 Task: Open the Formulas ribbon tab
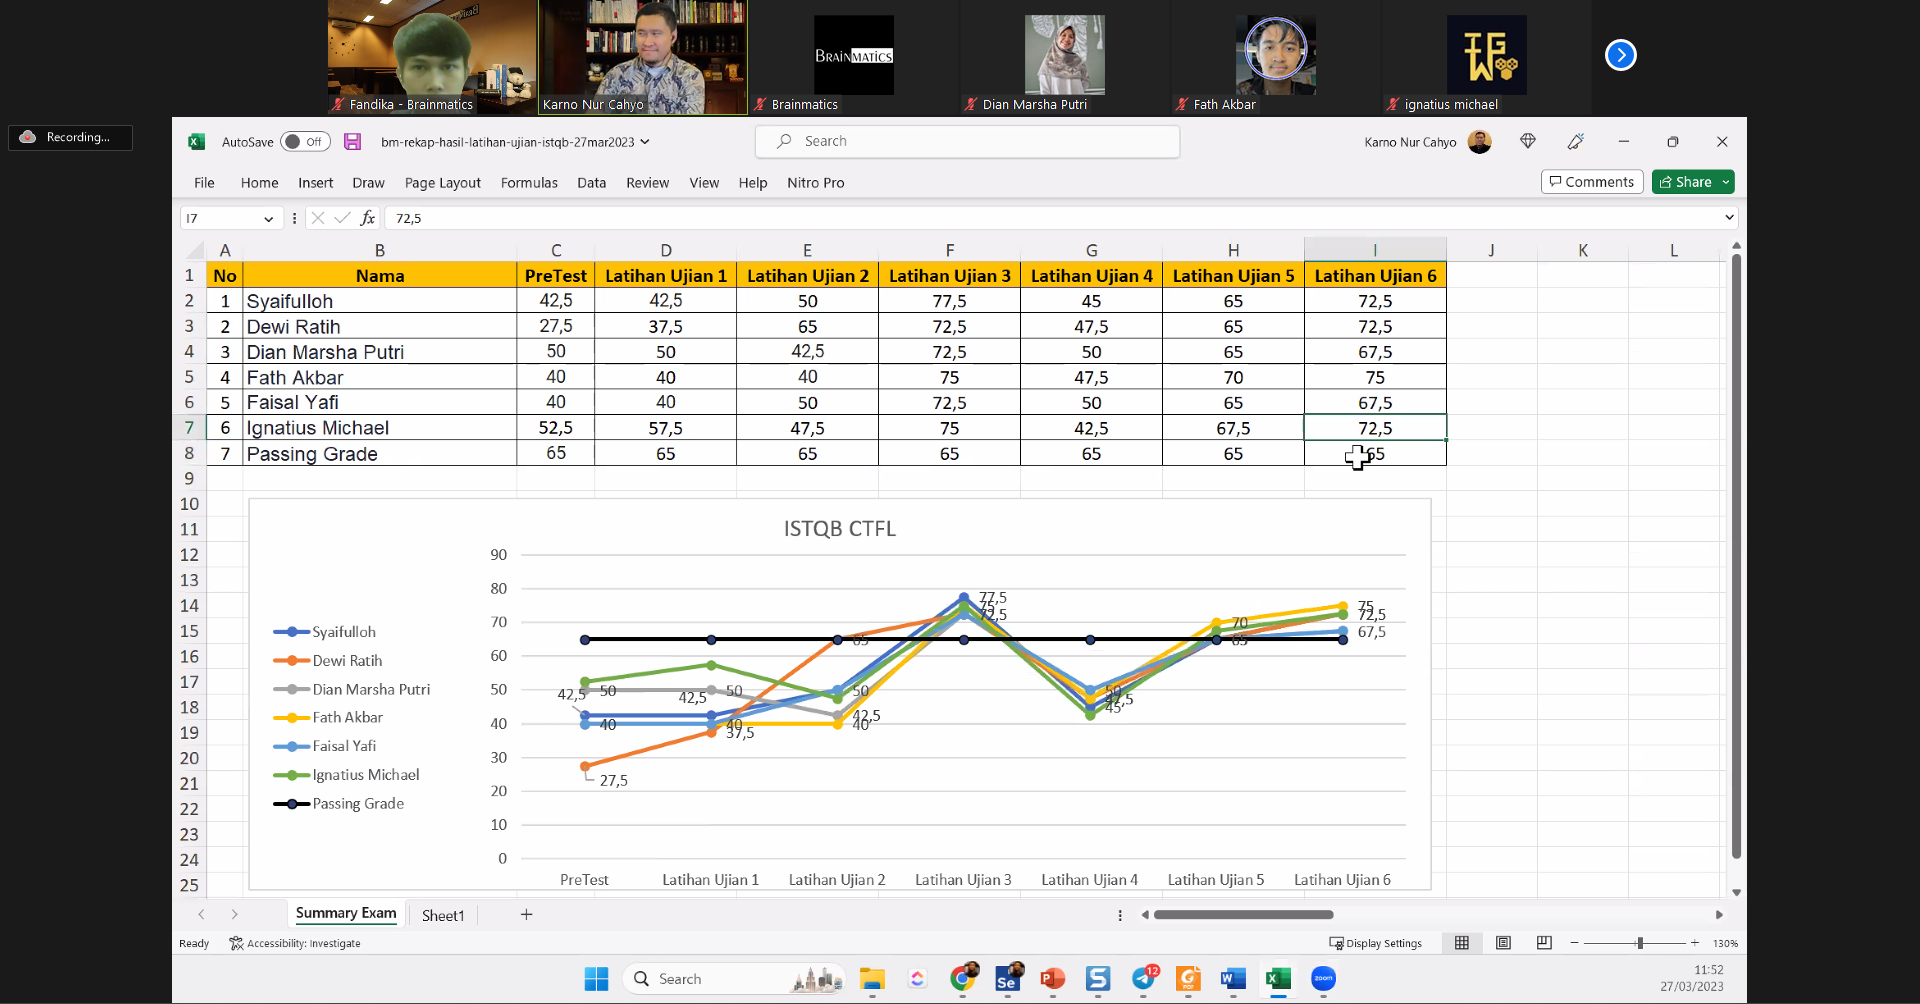point(529,183)
